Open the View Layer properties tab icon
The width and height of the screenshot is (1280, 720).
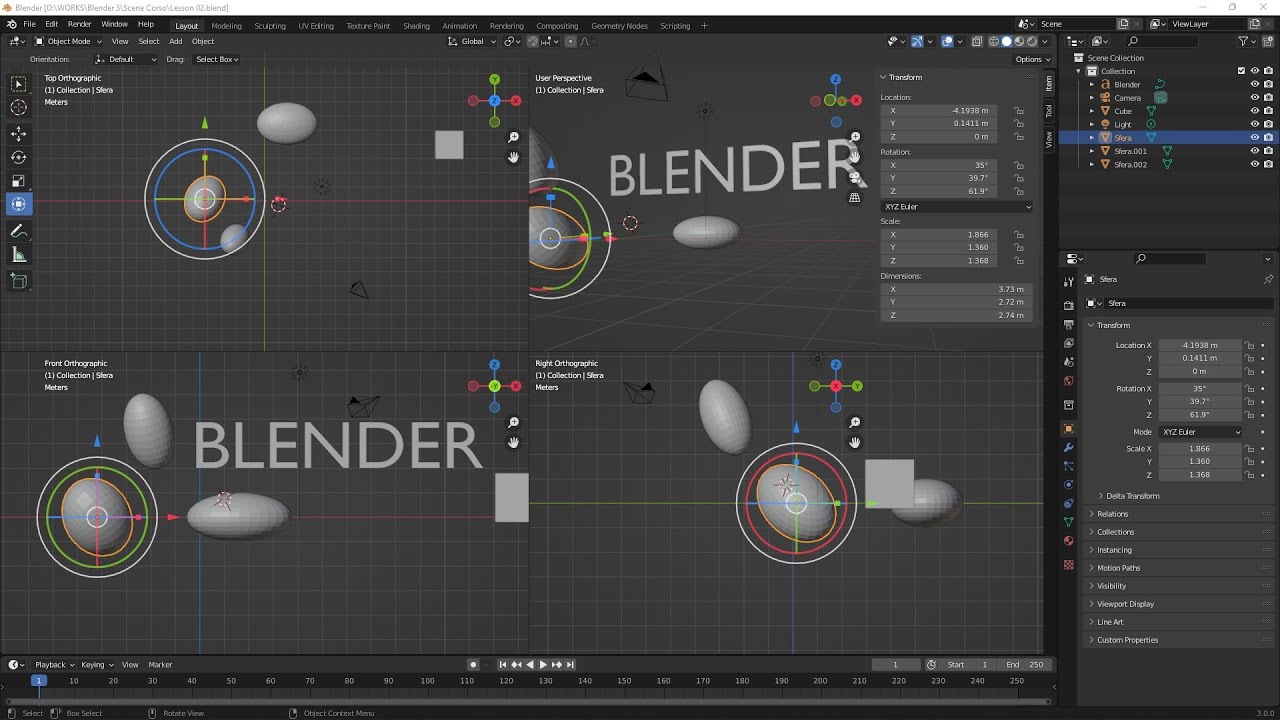[x=1069, y=343]
